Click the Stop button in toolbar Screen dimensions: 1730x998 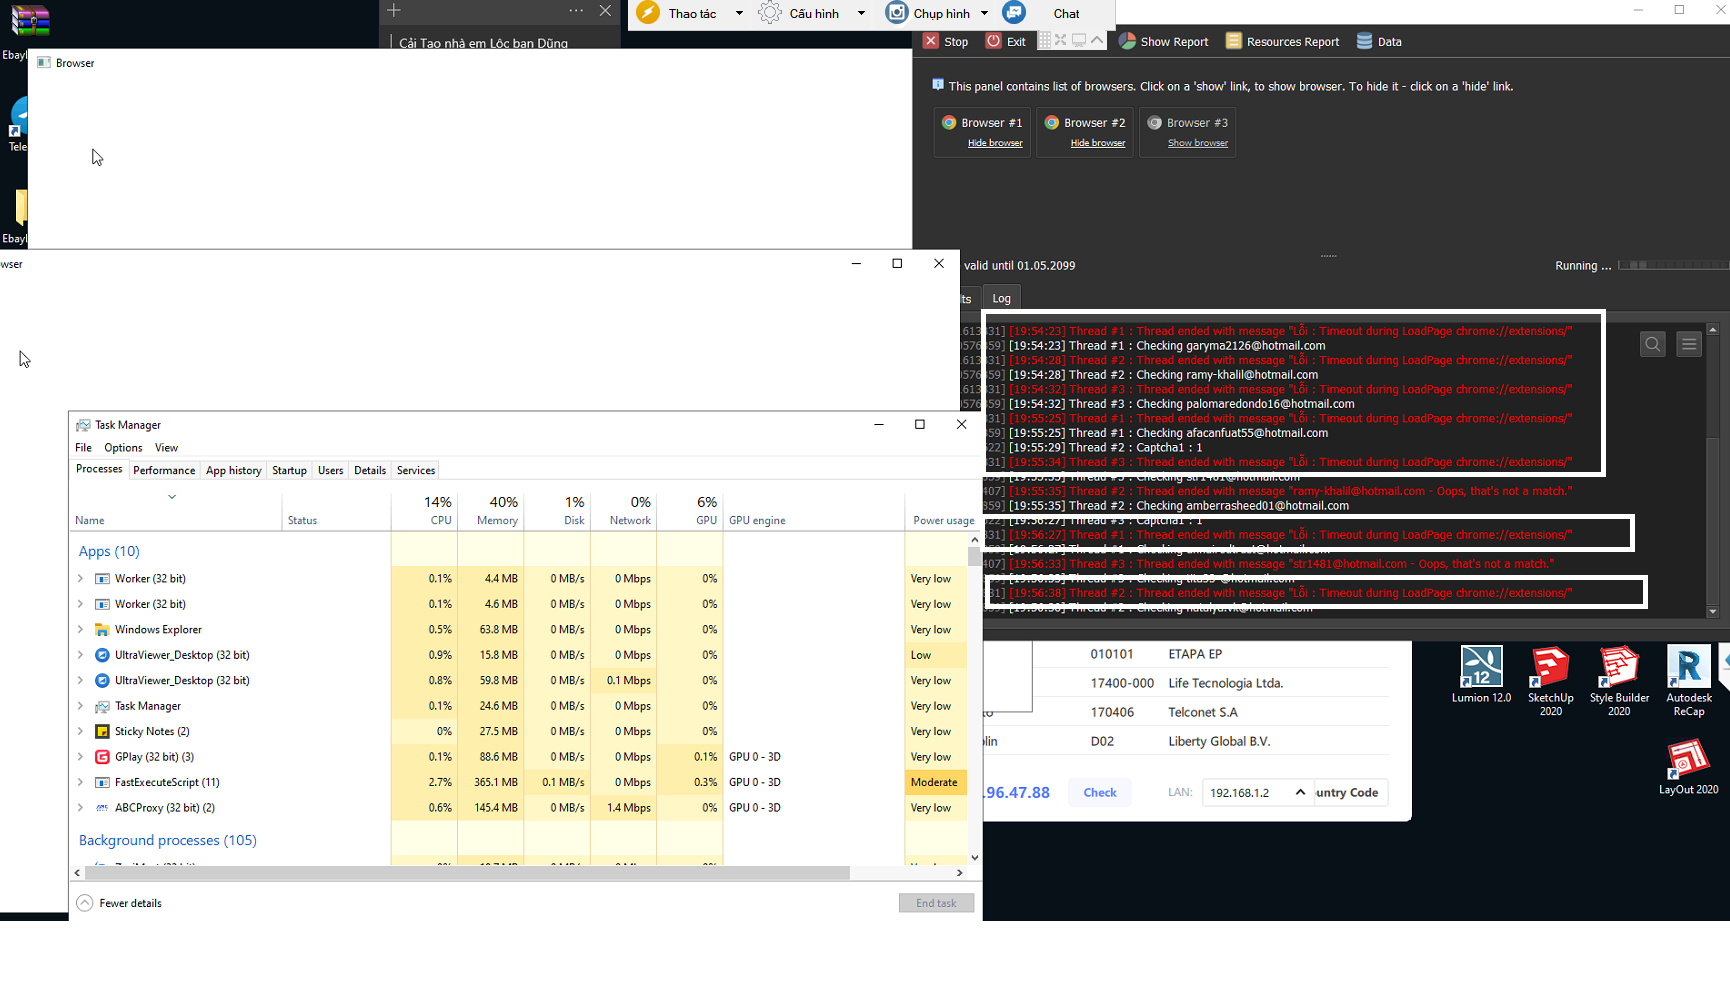(x=945, y=42)
